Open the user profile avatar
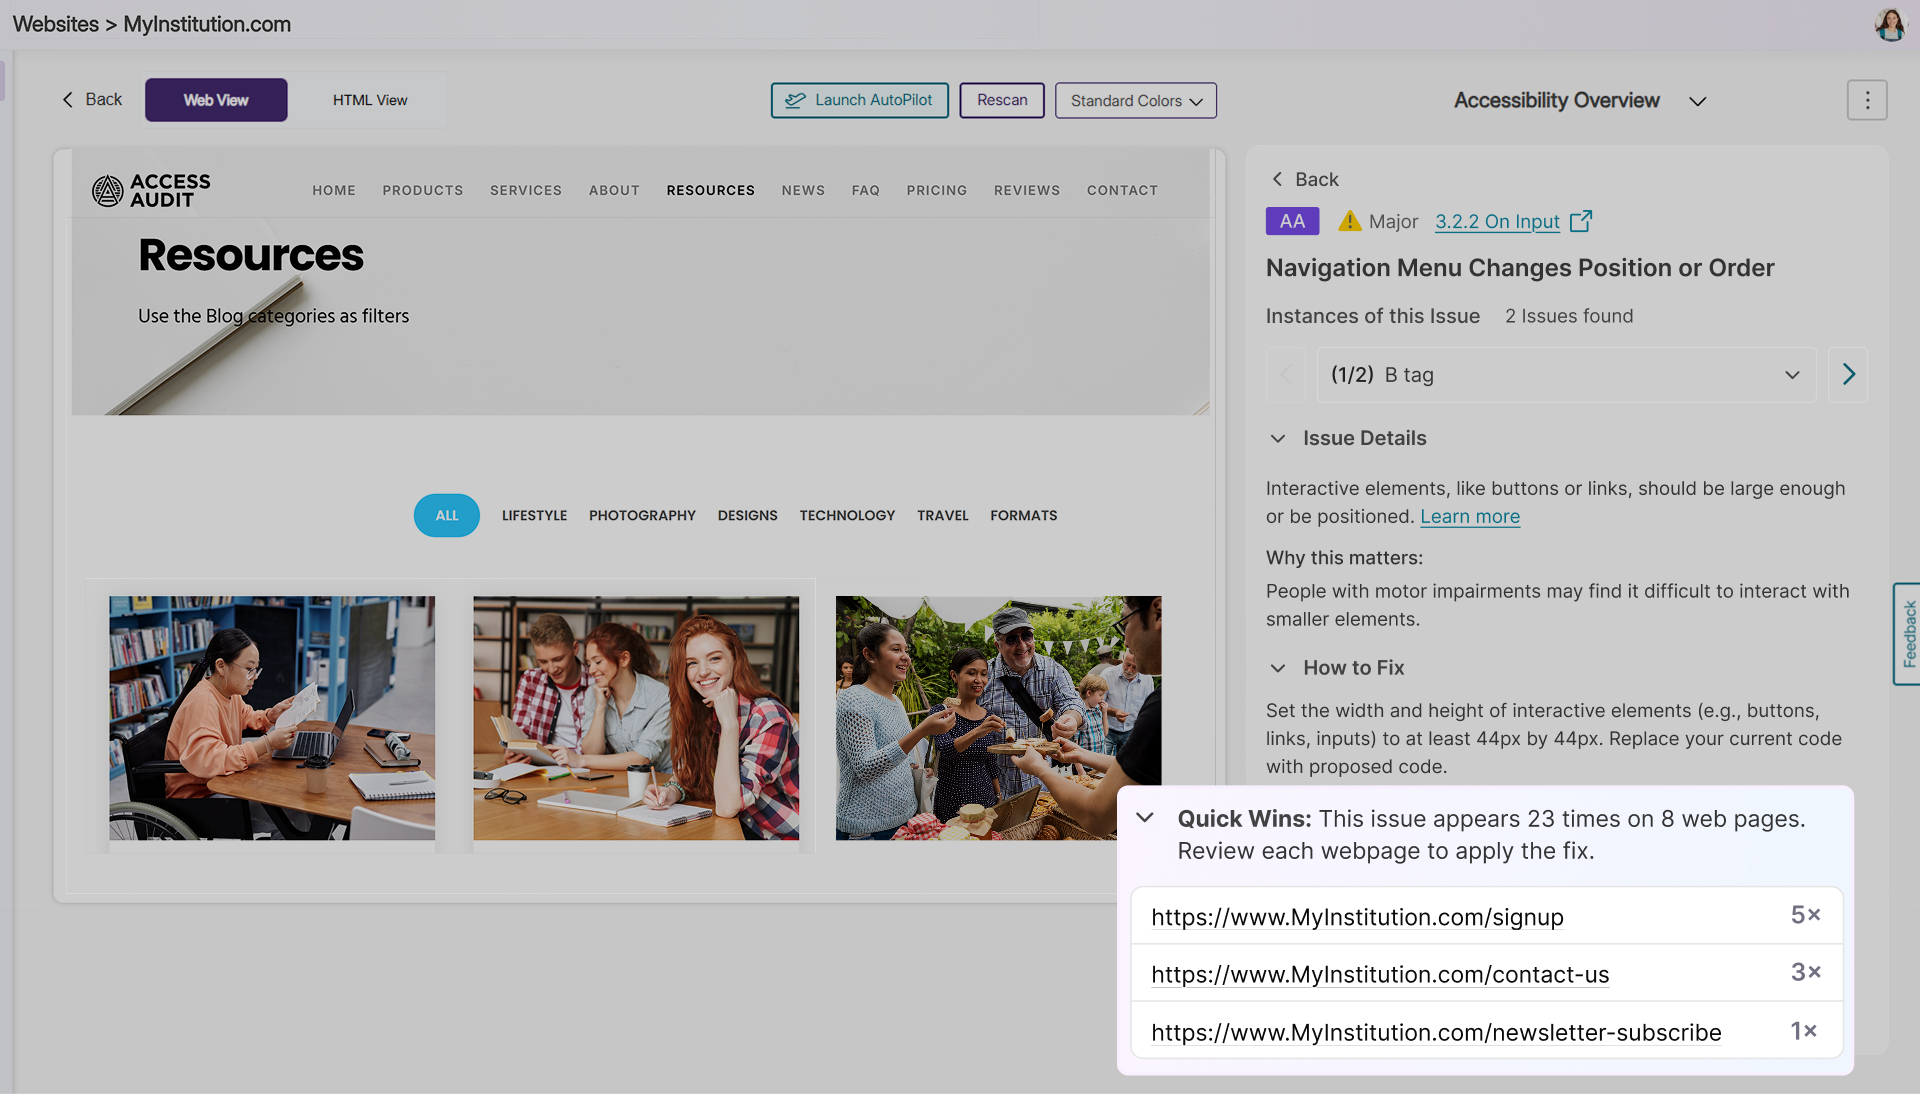This screenshot has width=1920, height=1094. [x=1890, y=23]
